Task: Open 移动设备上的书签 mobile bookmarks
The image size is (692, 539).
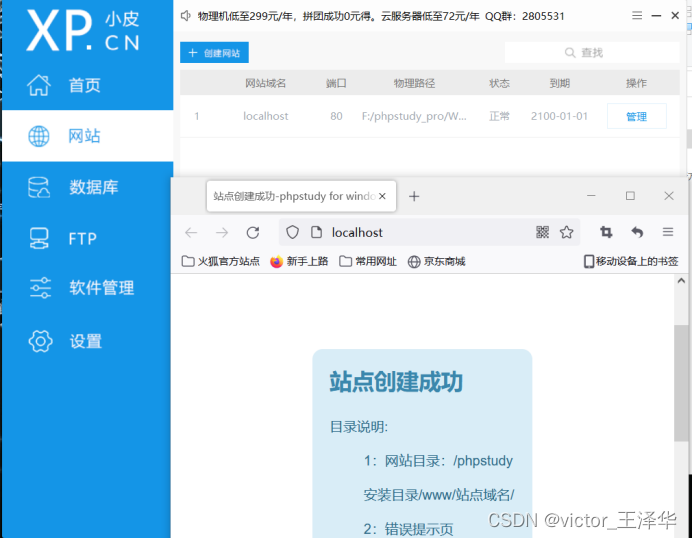Action: tap(631, 261)
